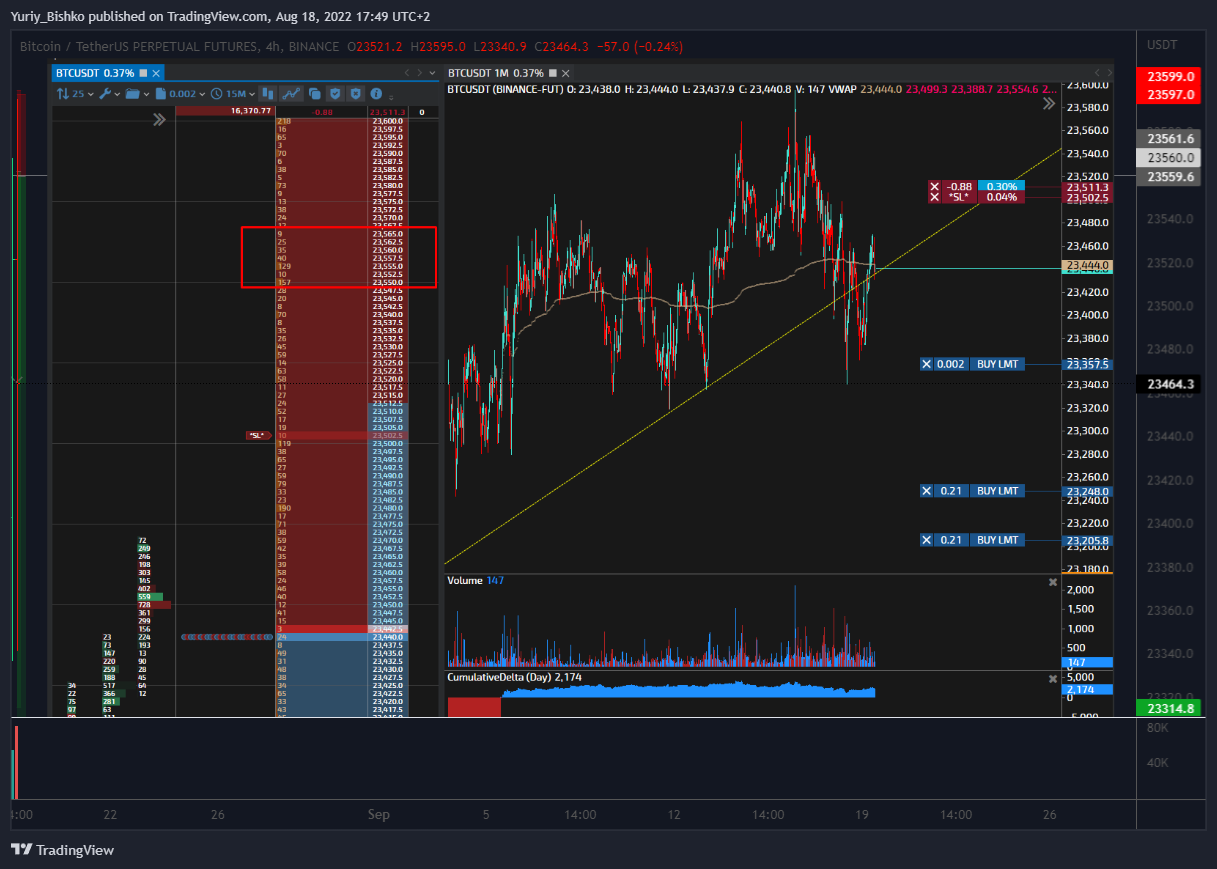Close the BTCUSDT 0.37% DOM tab
Viewport: 1217px width, 869px height.
pyautogui.click(x=156, y=73)
